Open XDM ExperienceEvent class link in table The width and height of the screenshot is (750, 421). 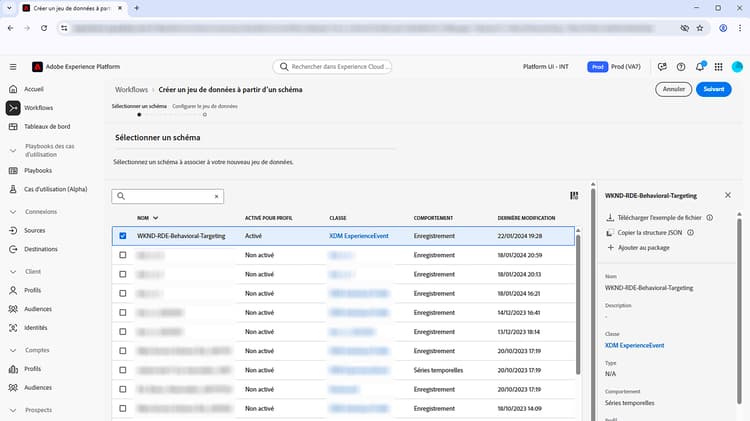click(x=359, y=236)
